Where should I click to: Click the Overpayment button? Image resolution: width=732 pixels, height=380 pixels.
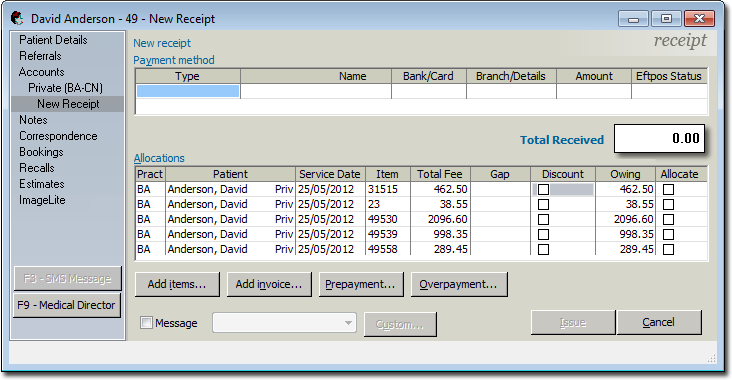click(459, 284)
